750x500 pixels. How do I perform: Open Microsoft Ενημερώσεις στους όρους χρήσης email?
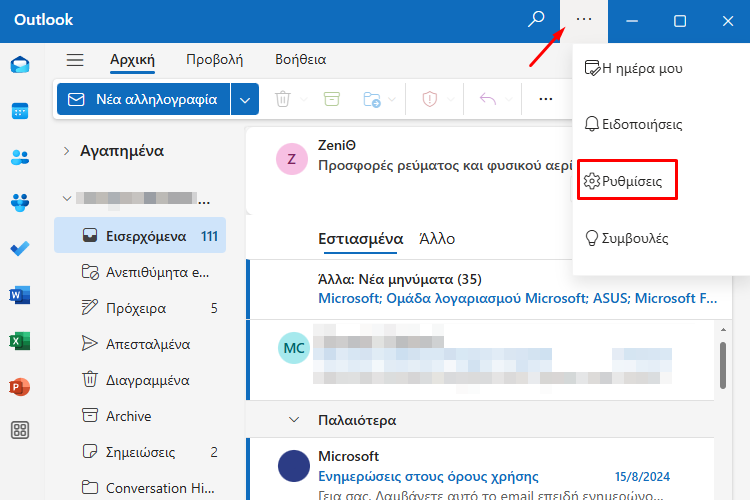tap(481, 469)
